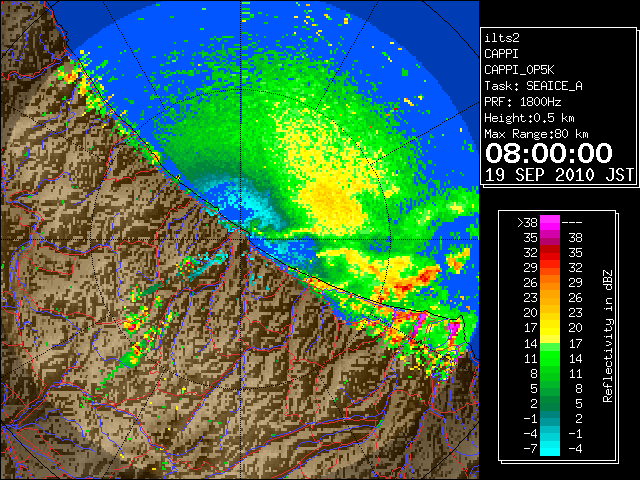
Task: Pick the magenta >38 dBZ legend swatch
Action: point(550,222)
